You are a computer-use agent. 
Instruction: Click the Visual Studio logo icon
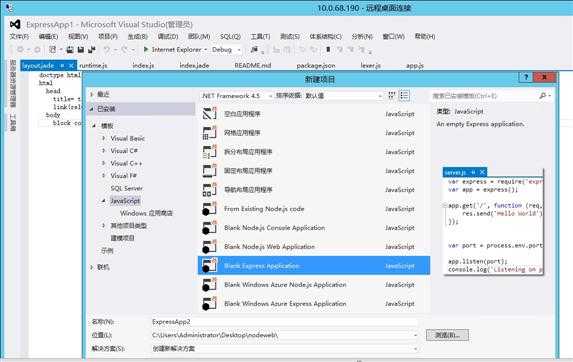coord(15,24)
